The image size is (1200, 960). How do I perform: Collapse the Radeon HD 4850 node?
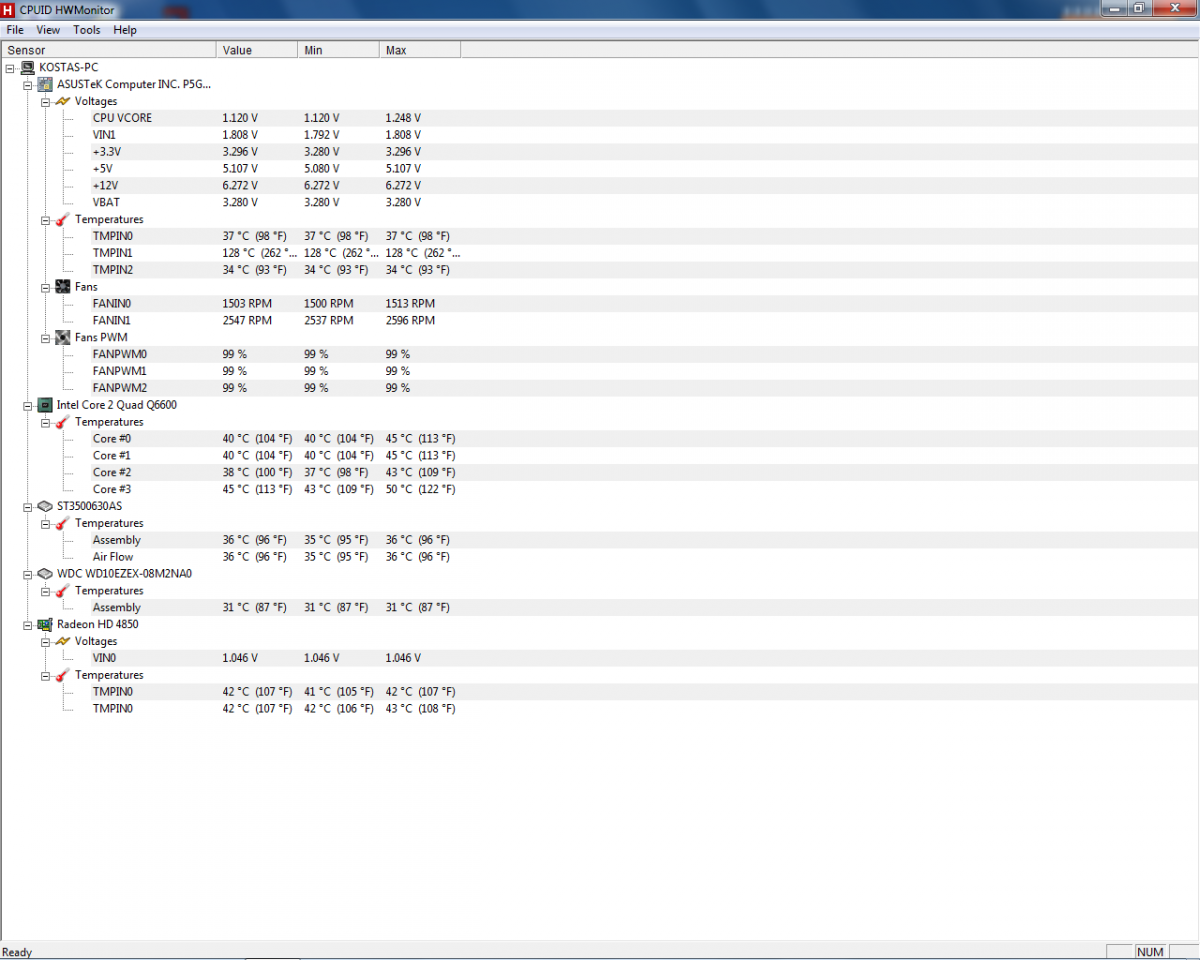(28, 624)
